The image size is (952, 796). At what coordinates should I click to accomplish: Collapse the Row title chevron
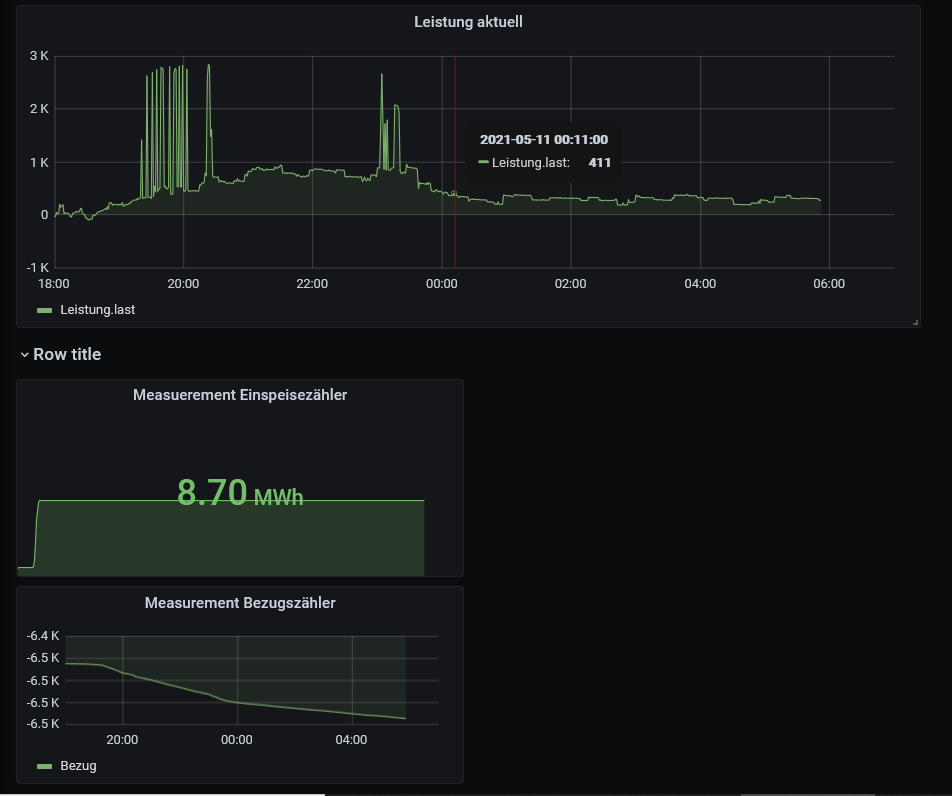tap(24, 355)
